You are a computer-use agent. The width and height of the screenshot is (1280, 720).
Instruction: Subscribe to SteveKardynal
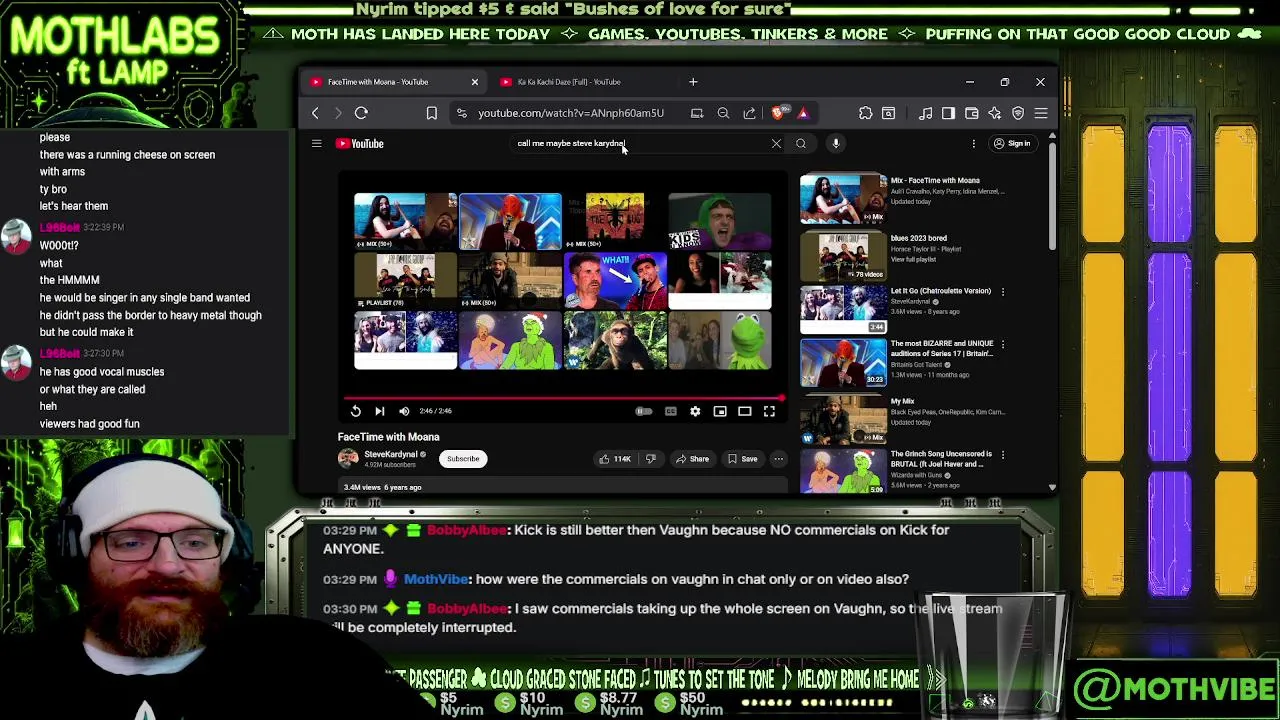pyautogui.click(x=463, y=459)
